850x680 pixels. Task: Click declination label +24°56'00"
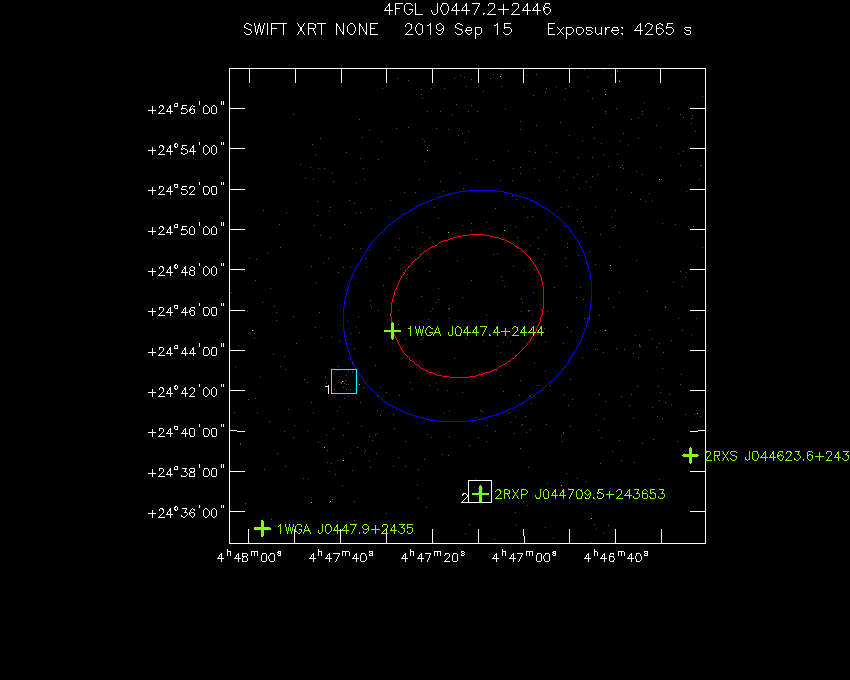pos(186,109)
